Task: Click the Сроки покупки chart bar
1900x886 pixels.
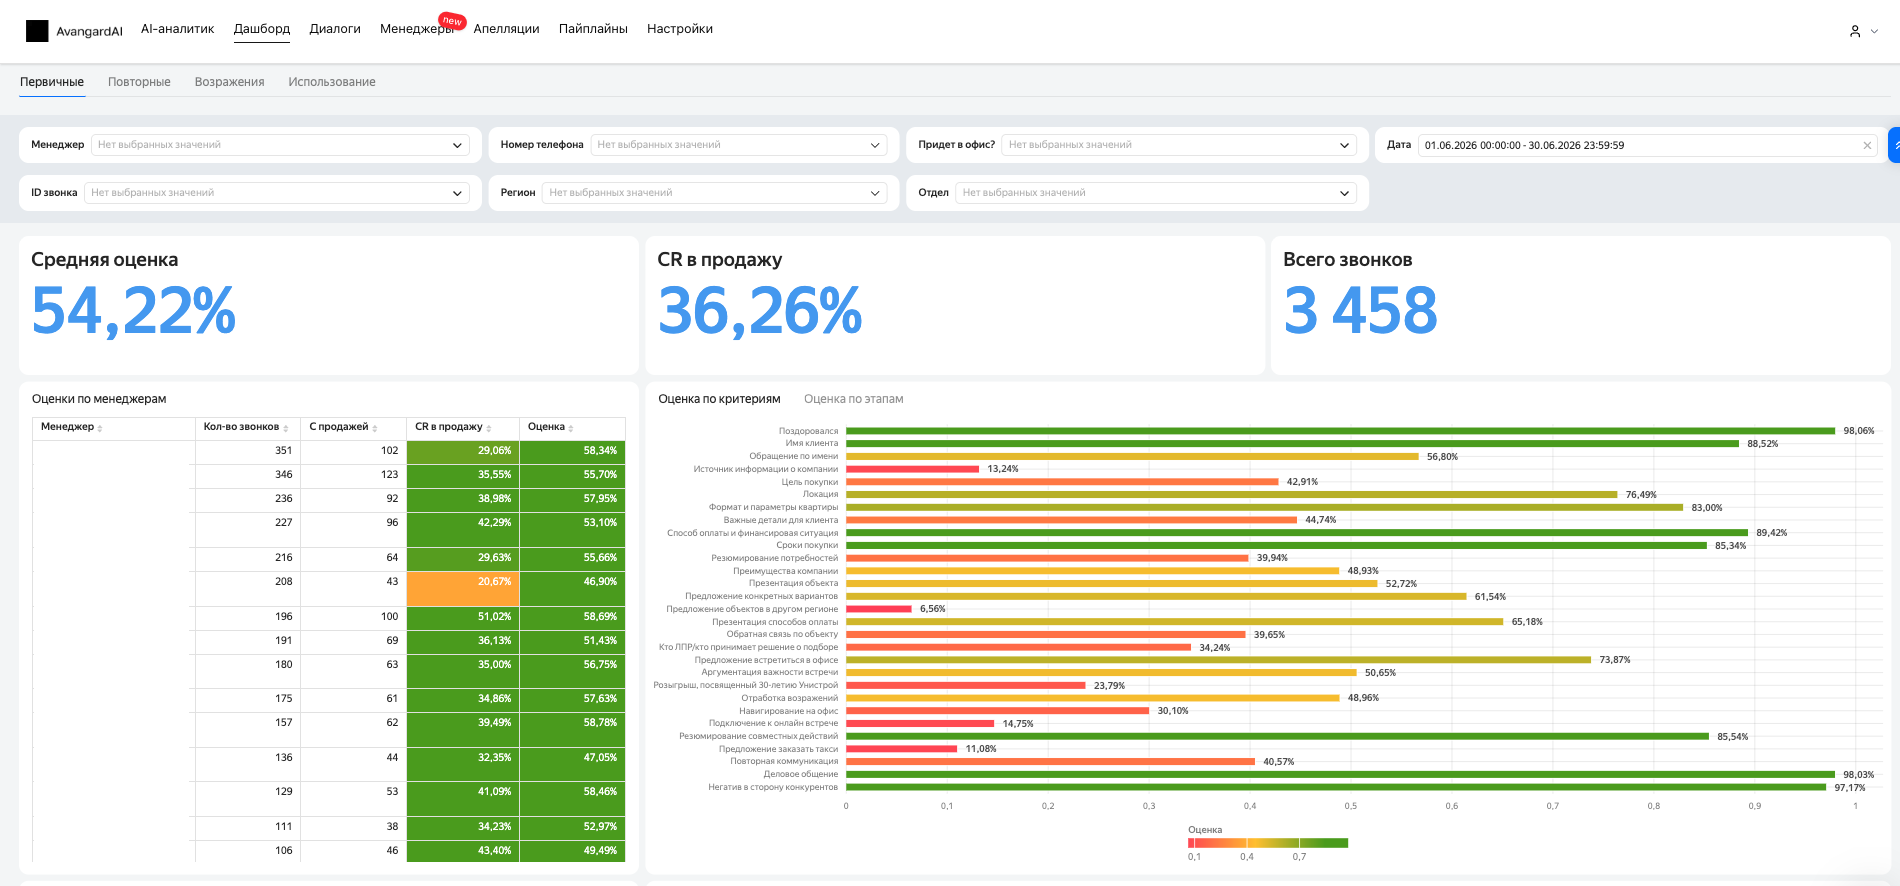Action: click(x=1276, y=545)
